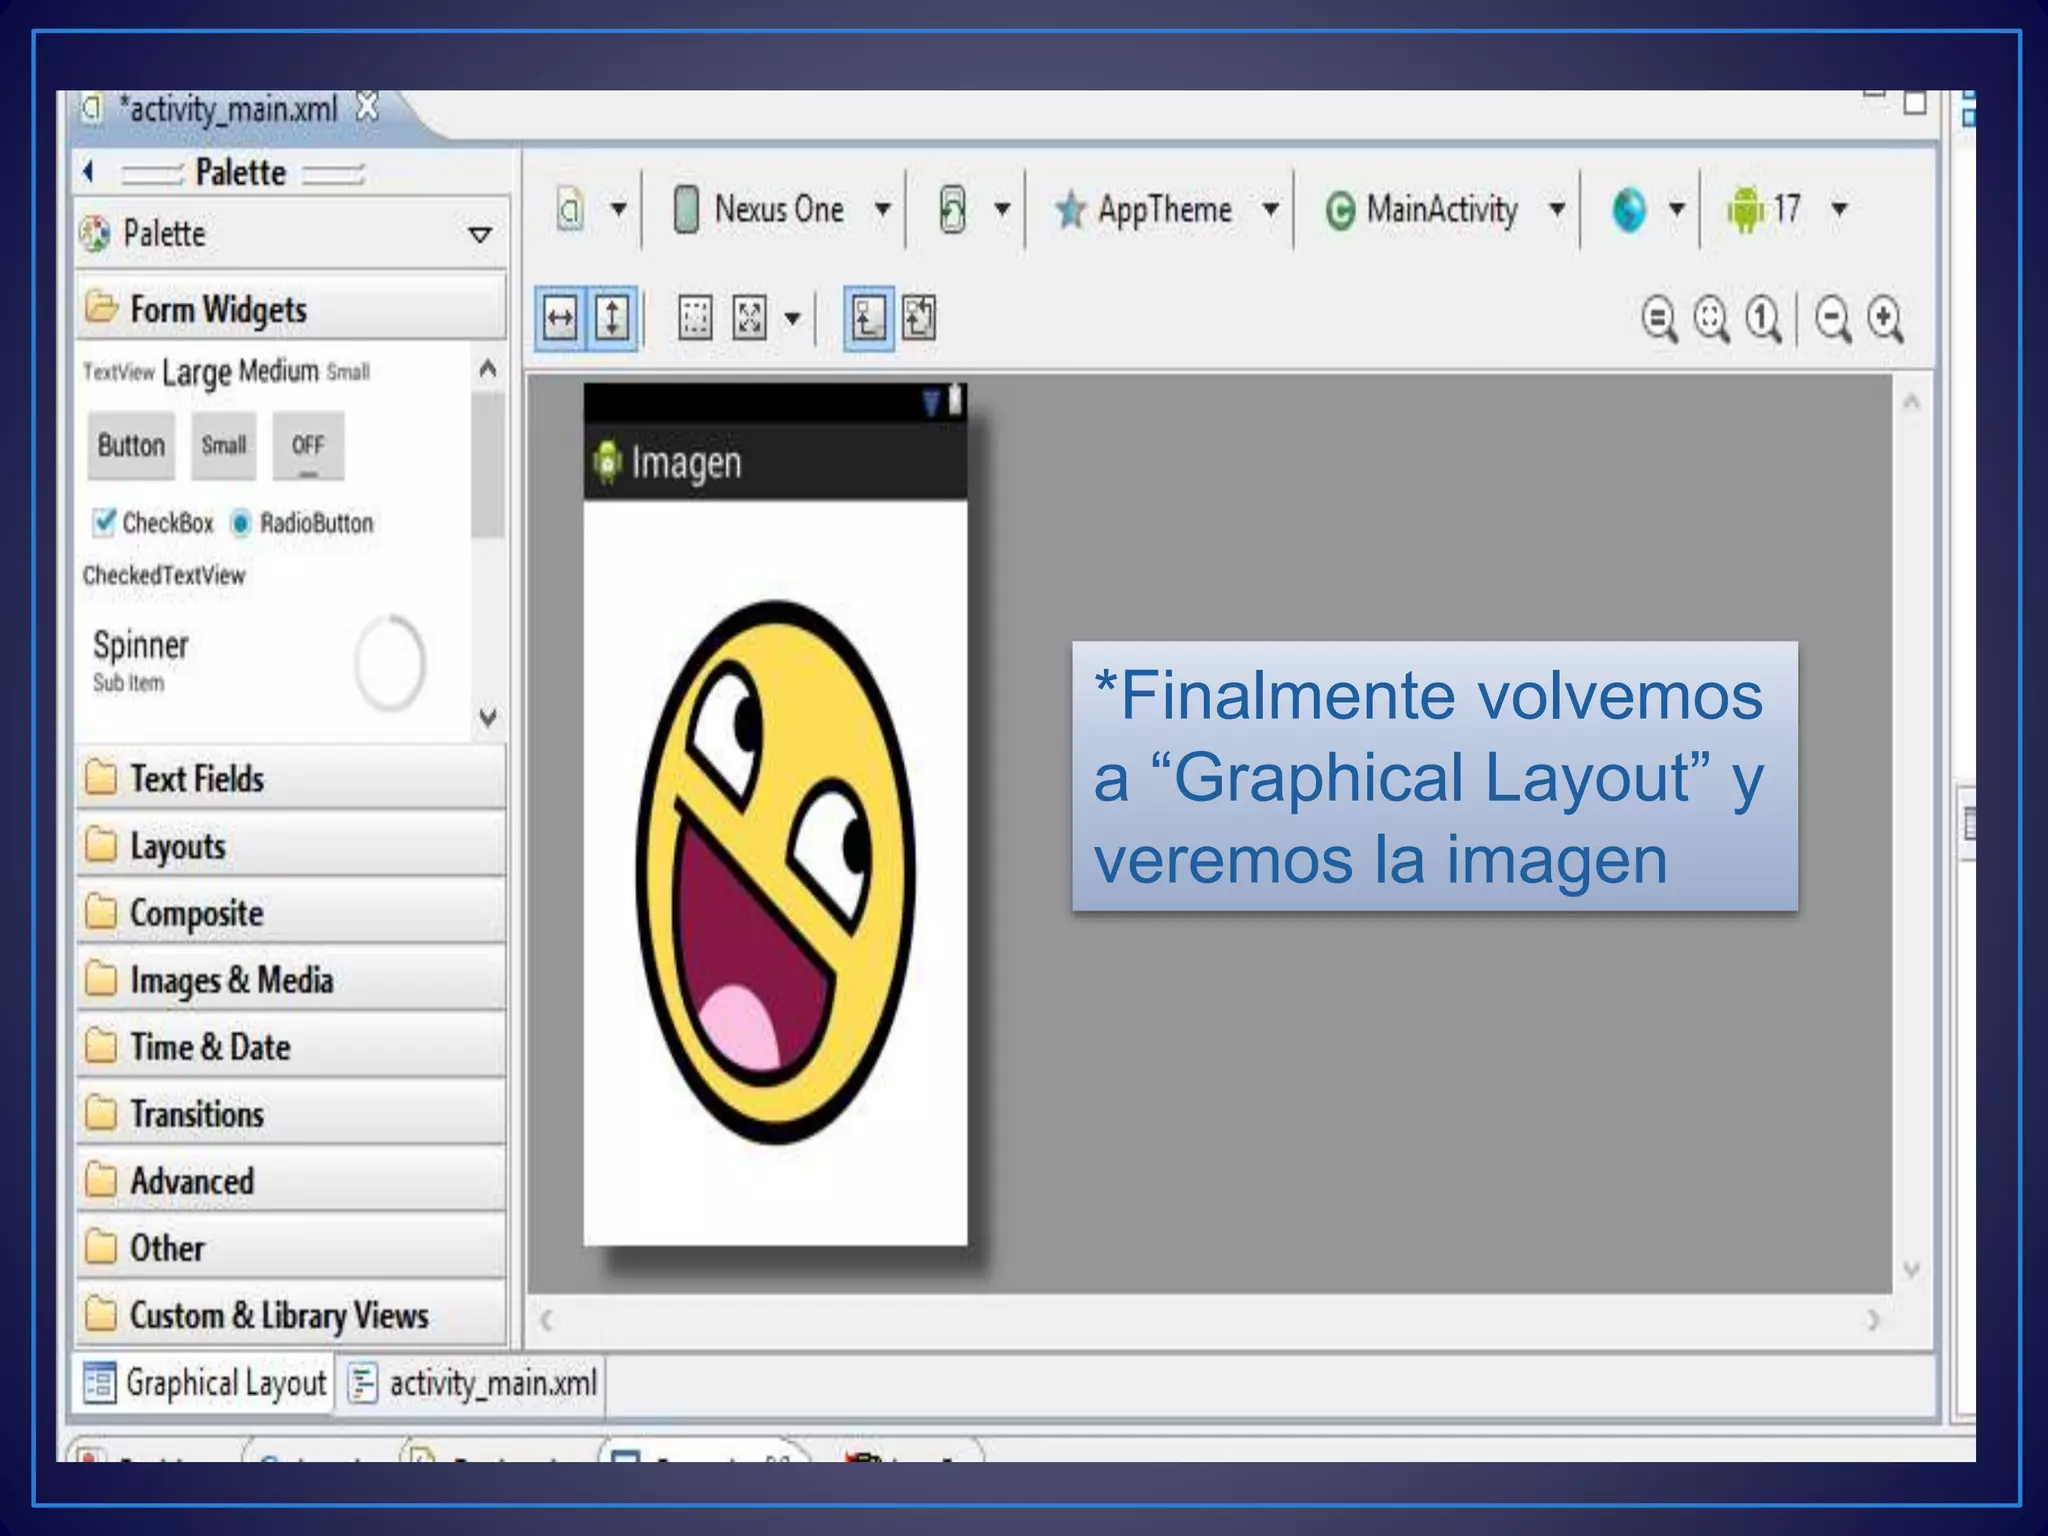The width and height of the screenshot is (2048, 1536).
Task: Click the palette scroll down arrow
Action: coord(488,717)
